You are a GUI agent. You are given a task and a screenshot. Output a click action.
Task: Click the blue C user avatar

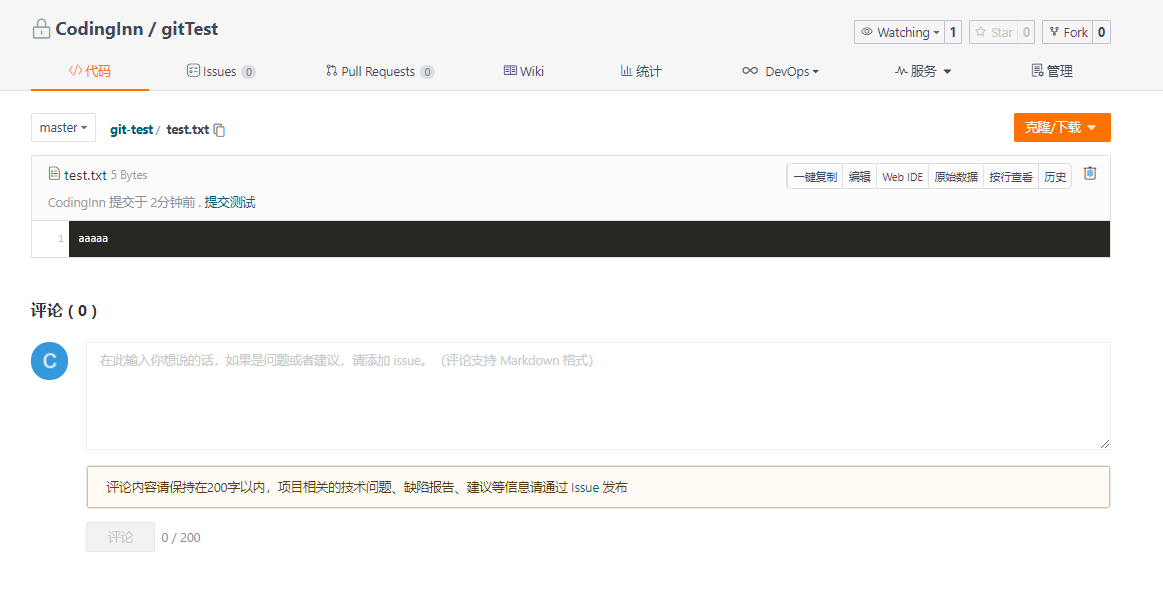[49, 362]
